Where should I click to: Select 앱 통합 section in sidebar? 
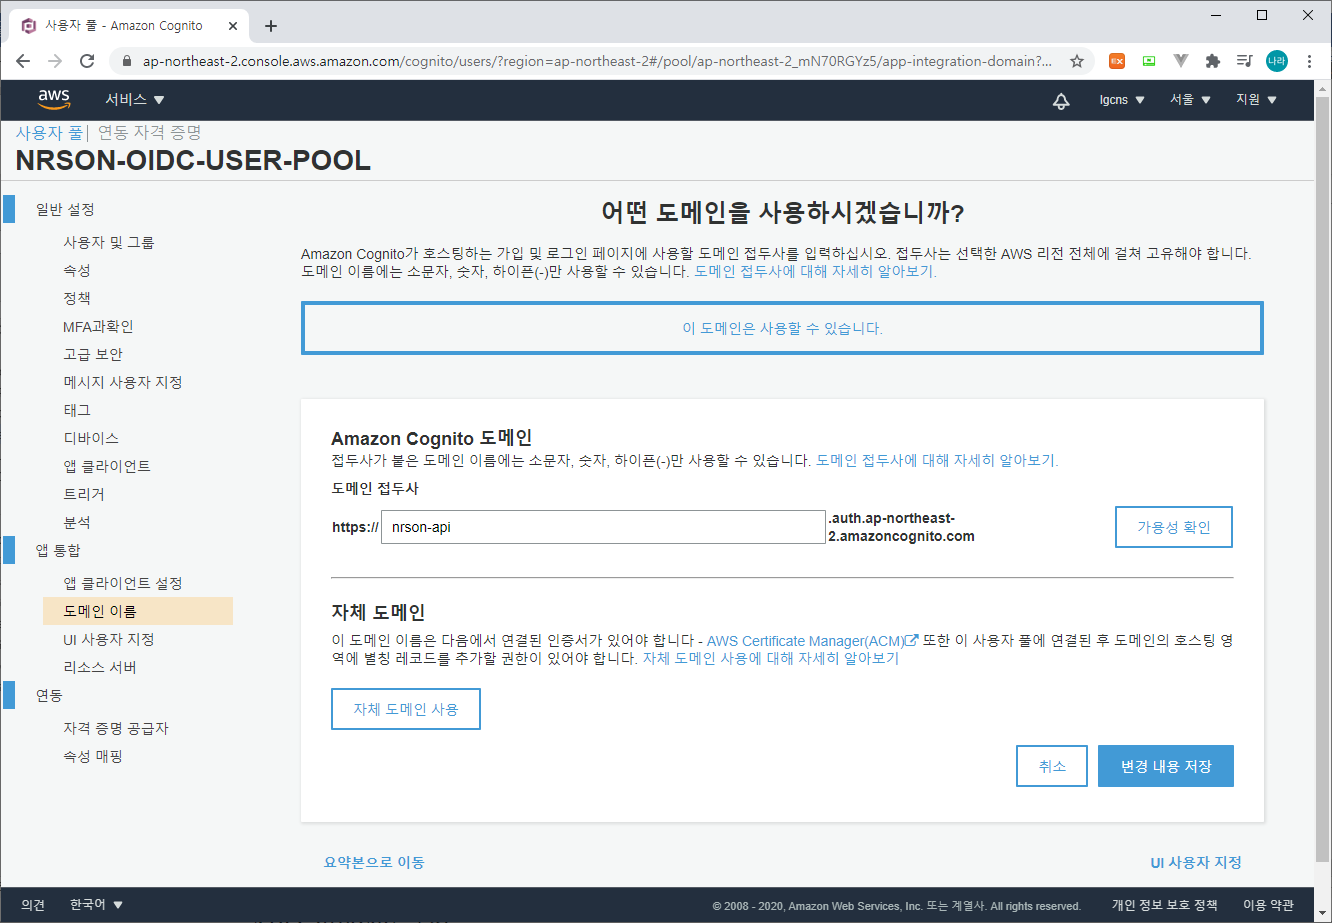(x=58, y=550)
